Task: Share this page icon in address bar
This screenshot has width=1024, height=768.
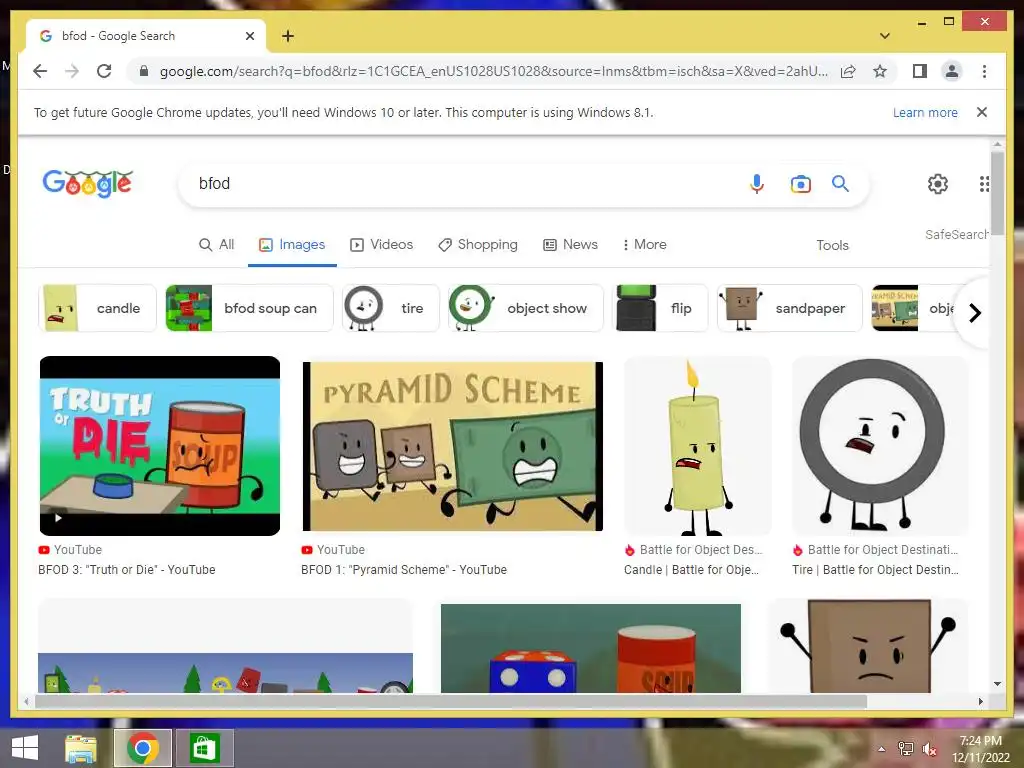Action: (848, 71)
